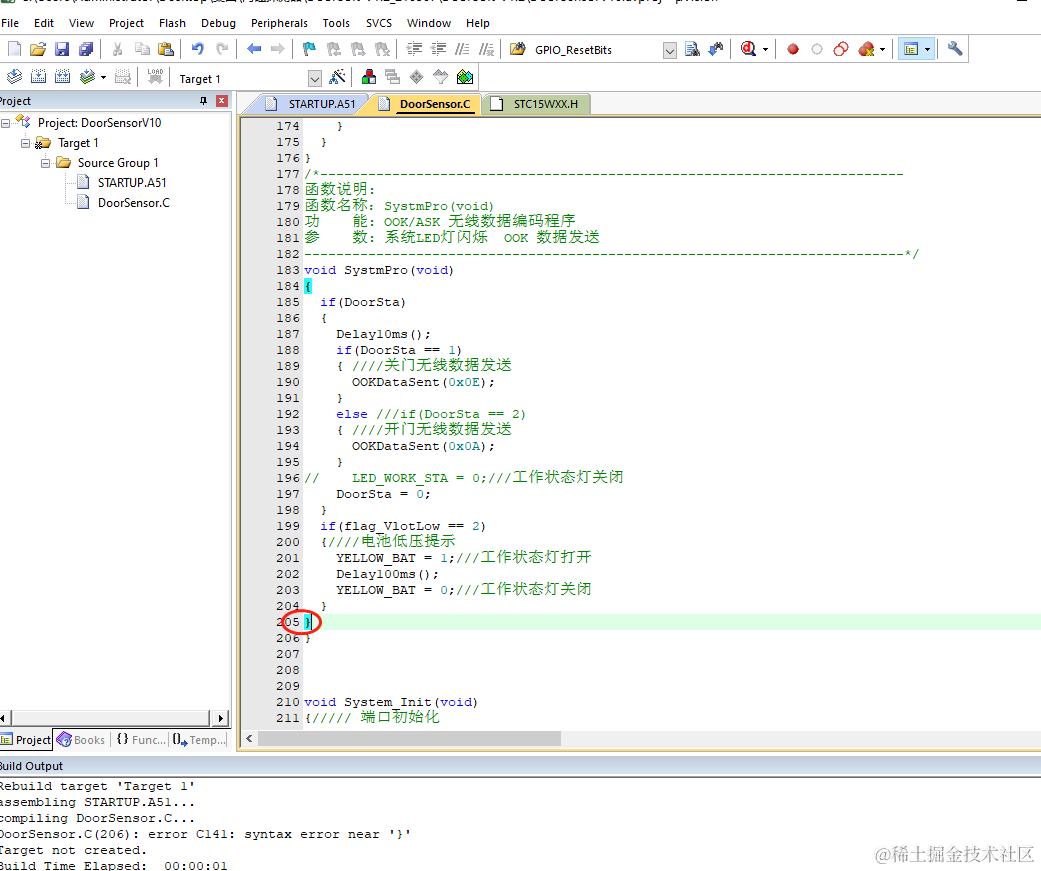Click the Kill all breakpoints icon

click(866, 49)
